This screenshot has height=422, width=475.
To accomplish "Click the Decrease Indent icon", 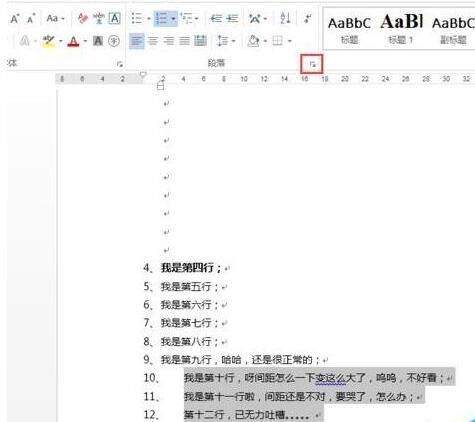I will pyautogui.click(x=216, y=18).
